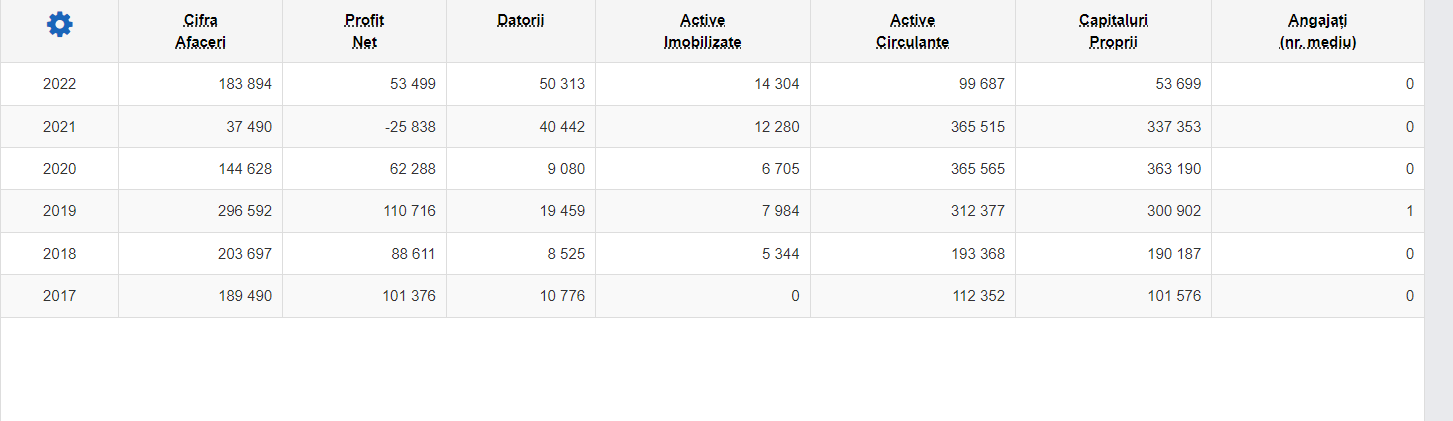The image size is (1453, 421).
Task: Click the 2022 turnover value 183 894
Action: tap(245, 84)
